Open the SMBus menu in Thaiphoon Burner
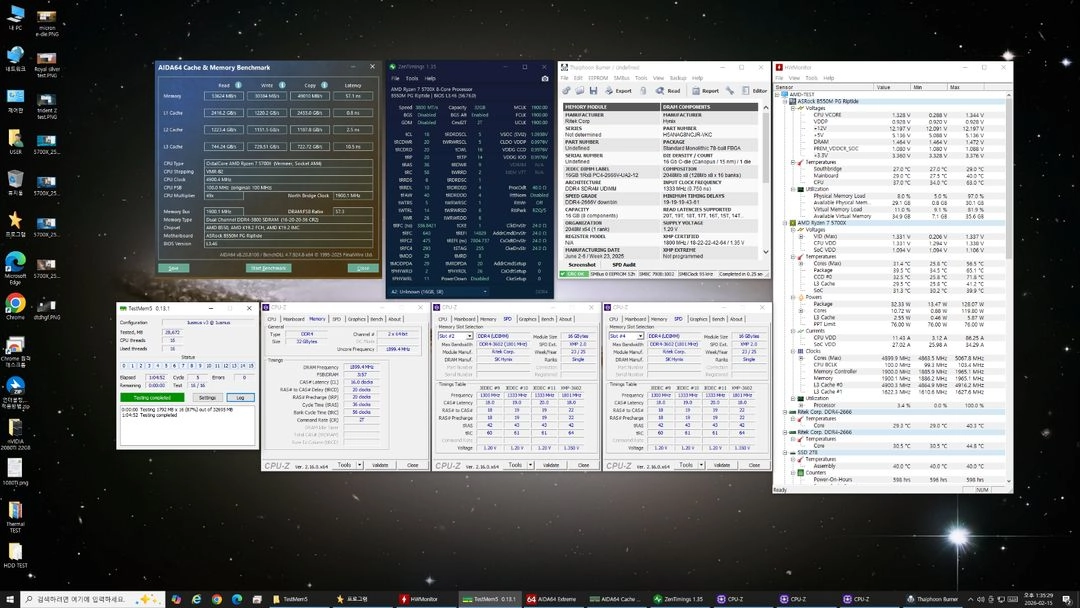The image size is (1080, 608). pyautogui.click(x=621, y=78)
